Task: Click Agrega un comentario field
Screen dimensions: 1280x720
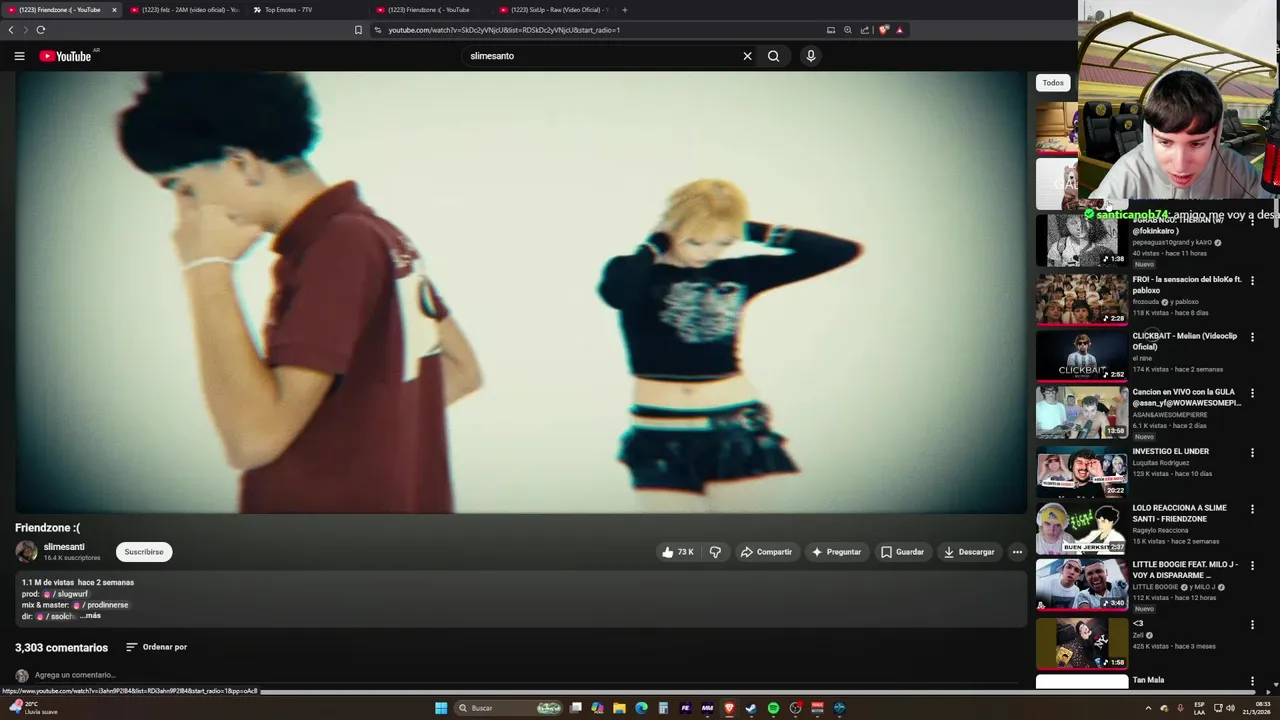Action: (x=75, y=675)
